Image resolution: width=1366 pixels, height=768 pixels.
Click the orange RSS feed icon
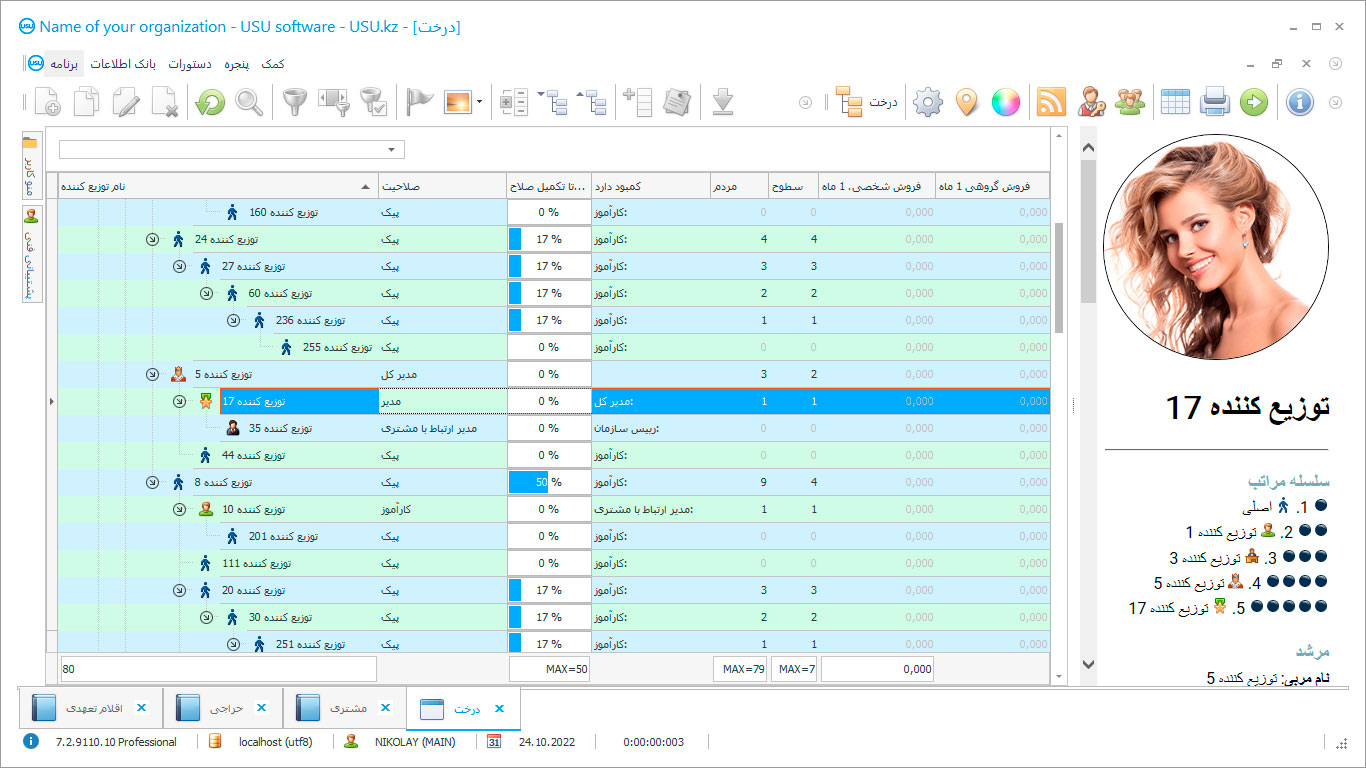[x=1051, y=102]
